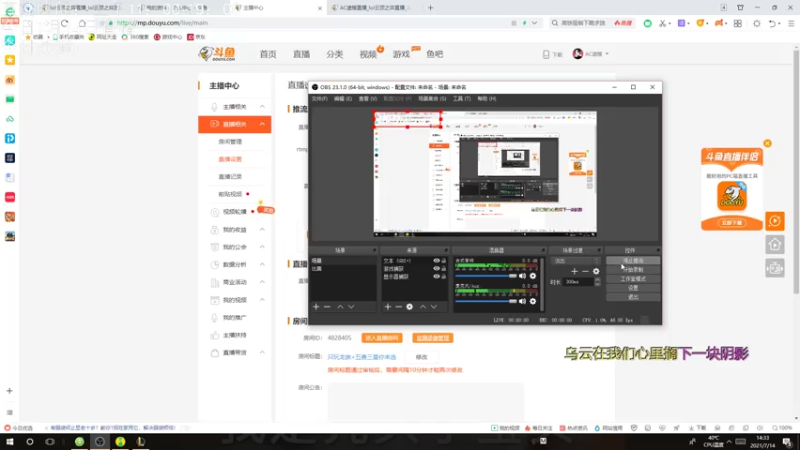Open microphone/Aux settings gear in mixer
The width and height of the screenshot is (800, 450).
pyautogui.click(x=533, y=302)
